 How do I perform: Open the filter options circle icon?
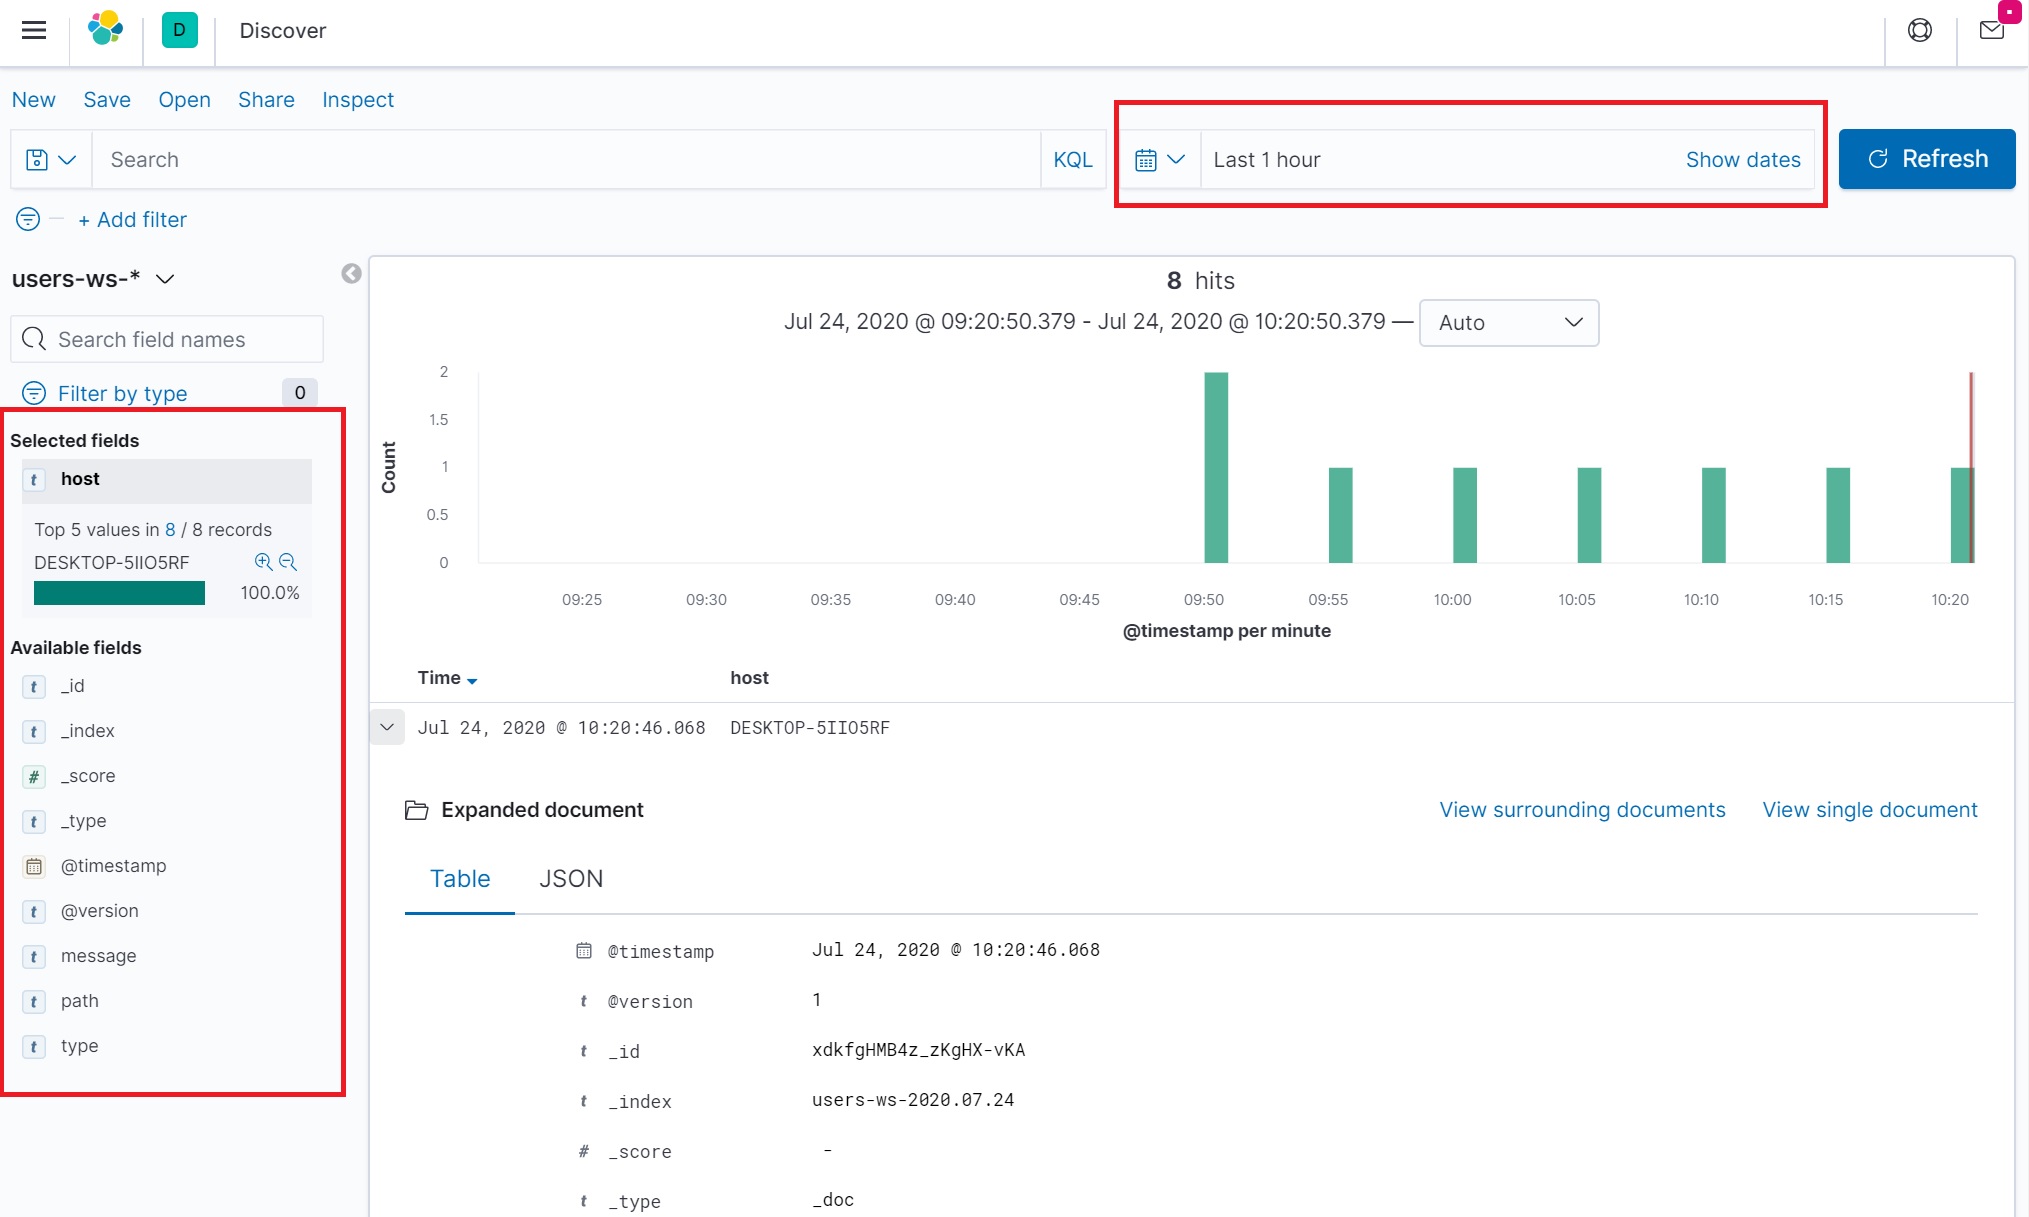pos(28,219)
